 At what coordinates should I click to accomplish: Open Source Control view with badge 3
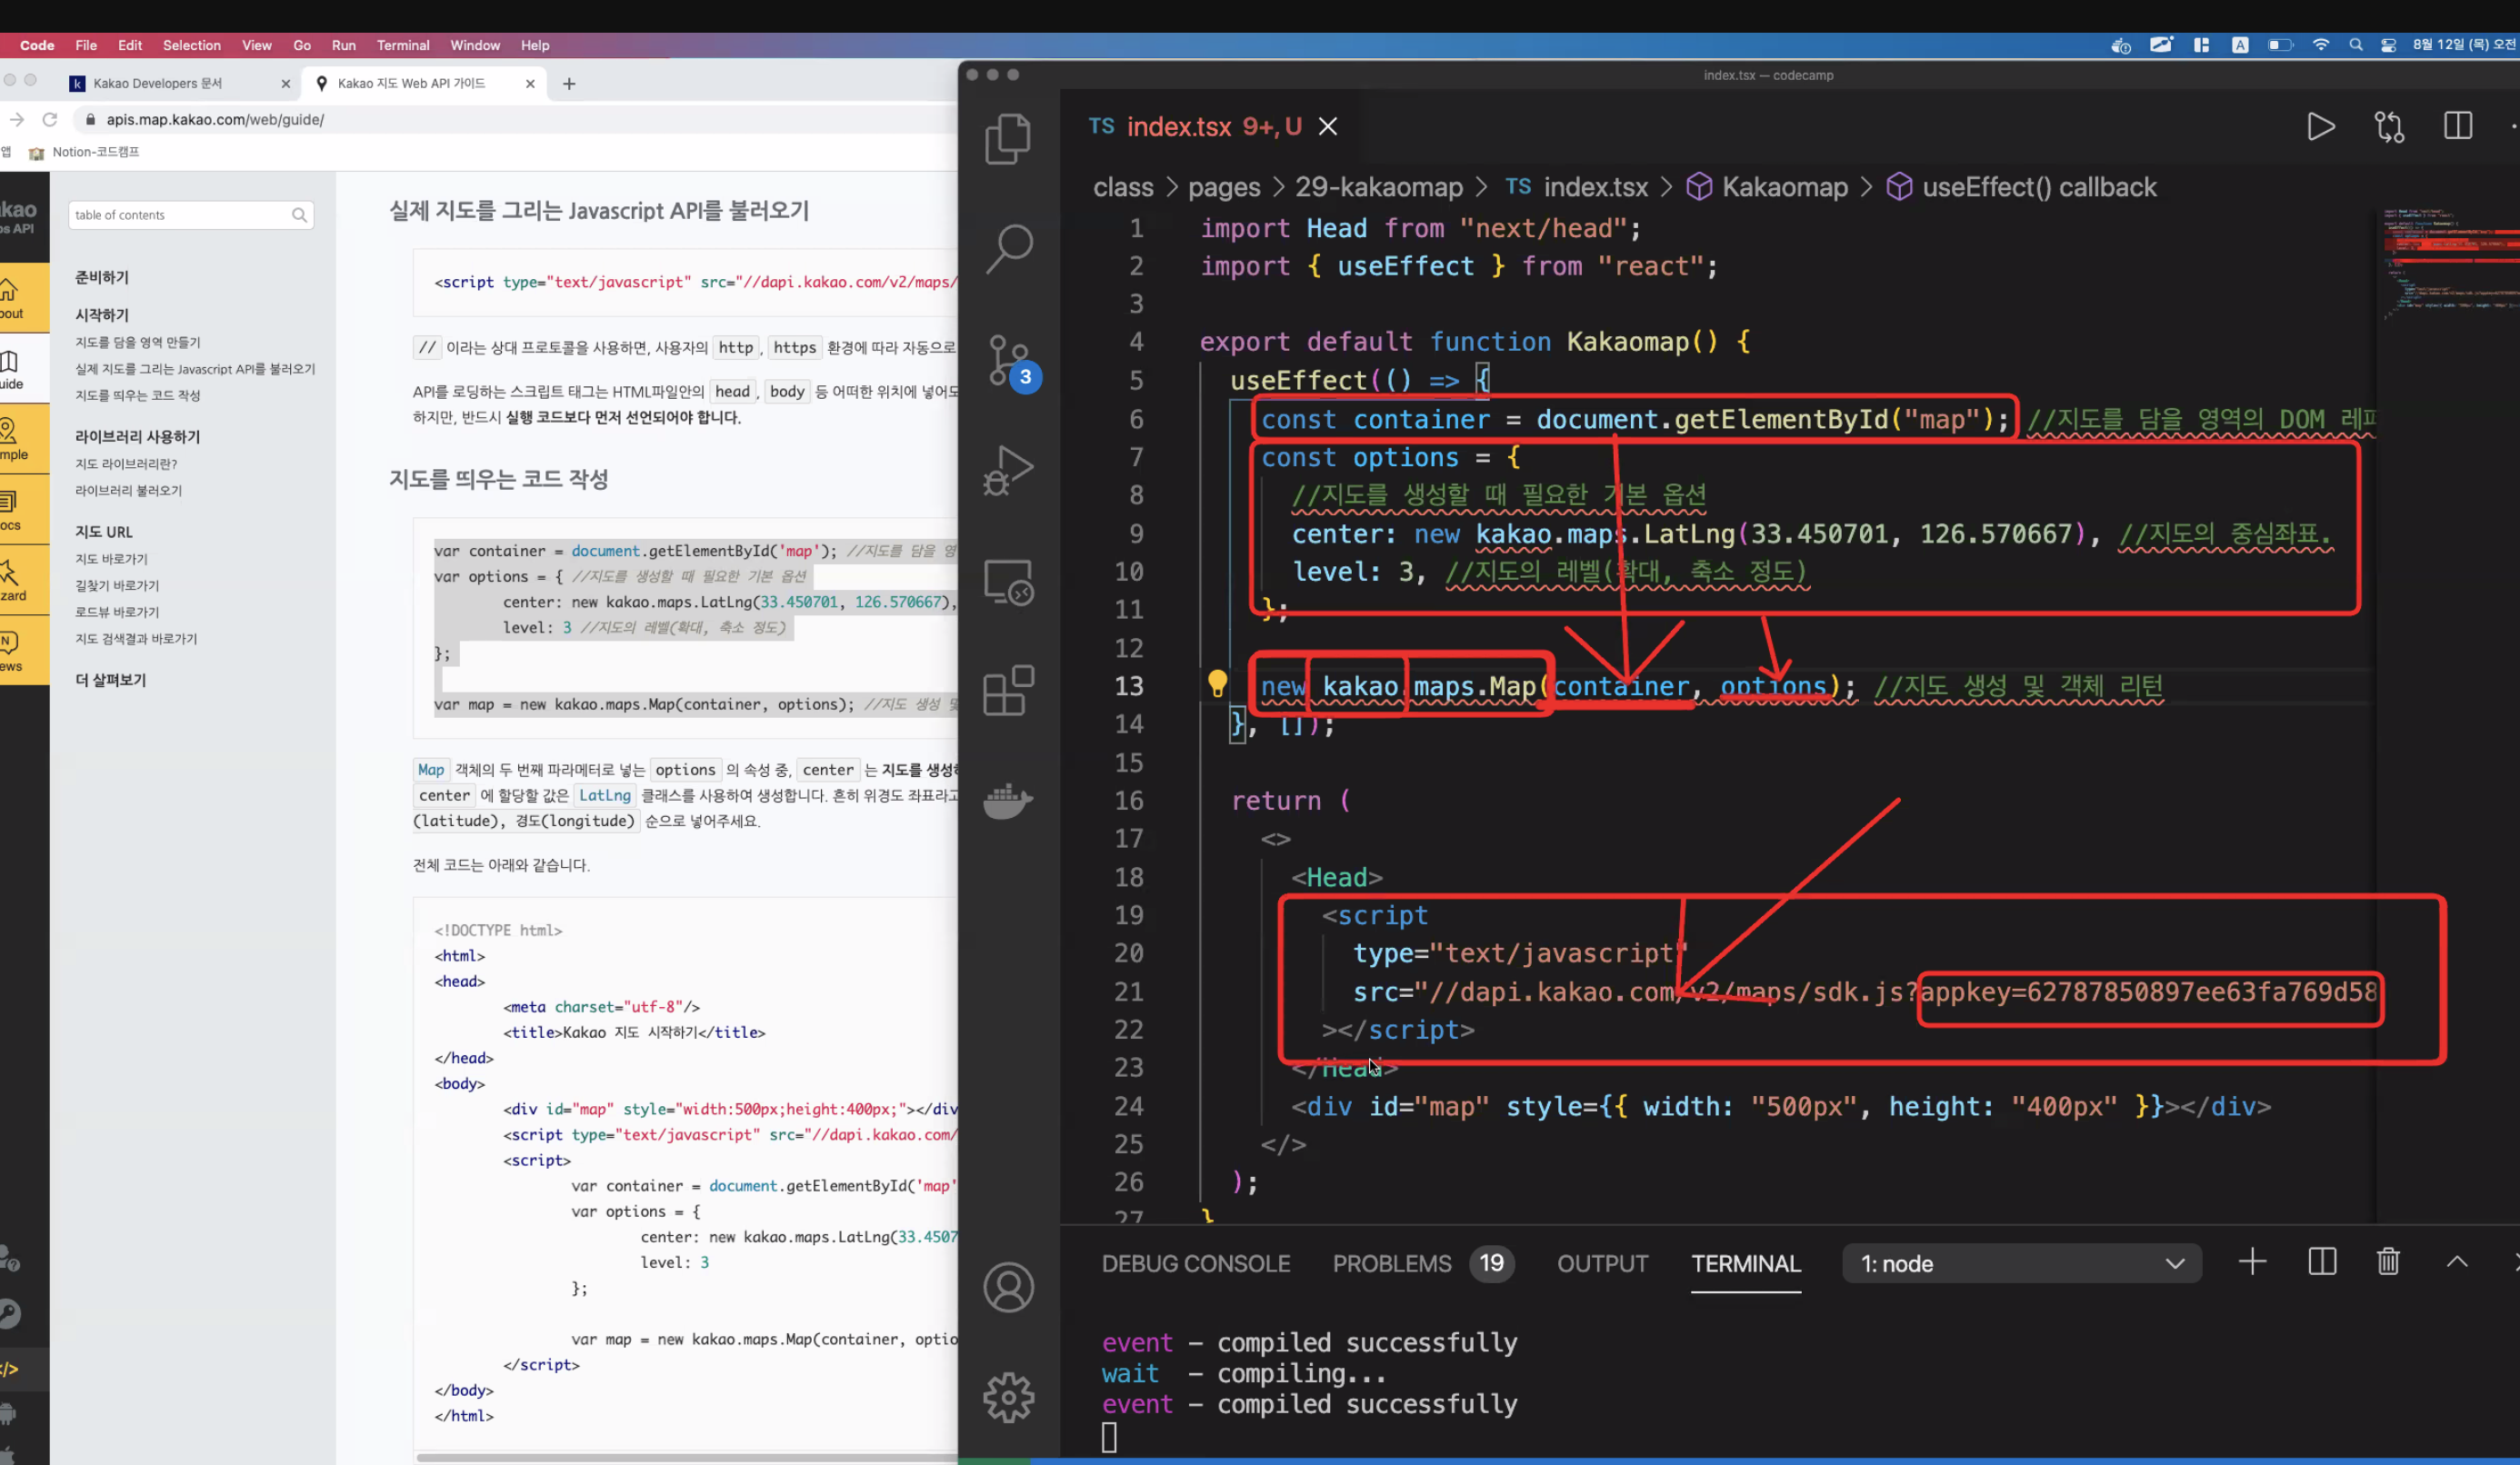click(x=1008, y=361)
